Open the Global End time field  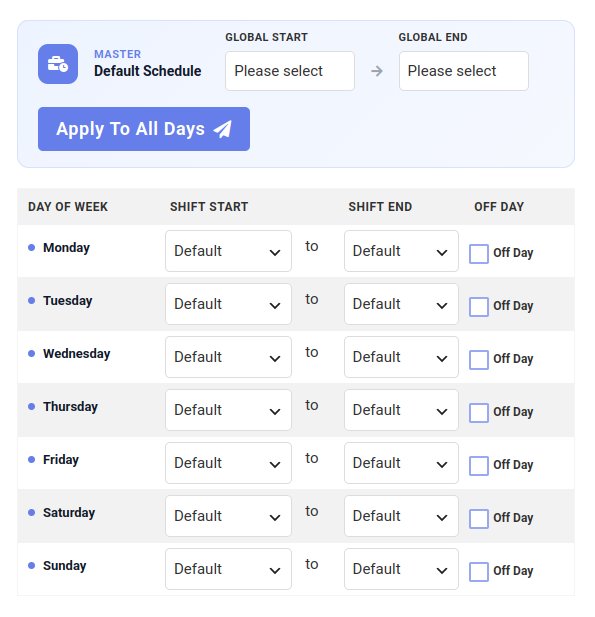tap(464, 71)
